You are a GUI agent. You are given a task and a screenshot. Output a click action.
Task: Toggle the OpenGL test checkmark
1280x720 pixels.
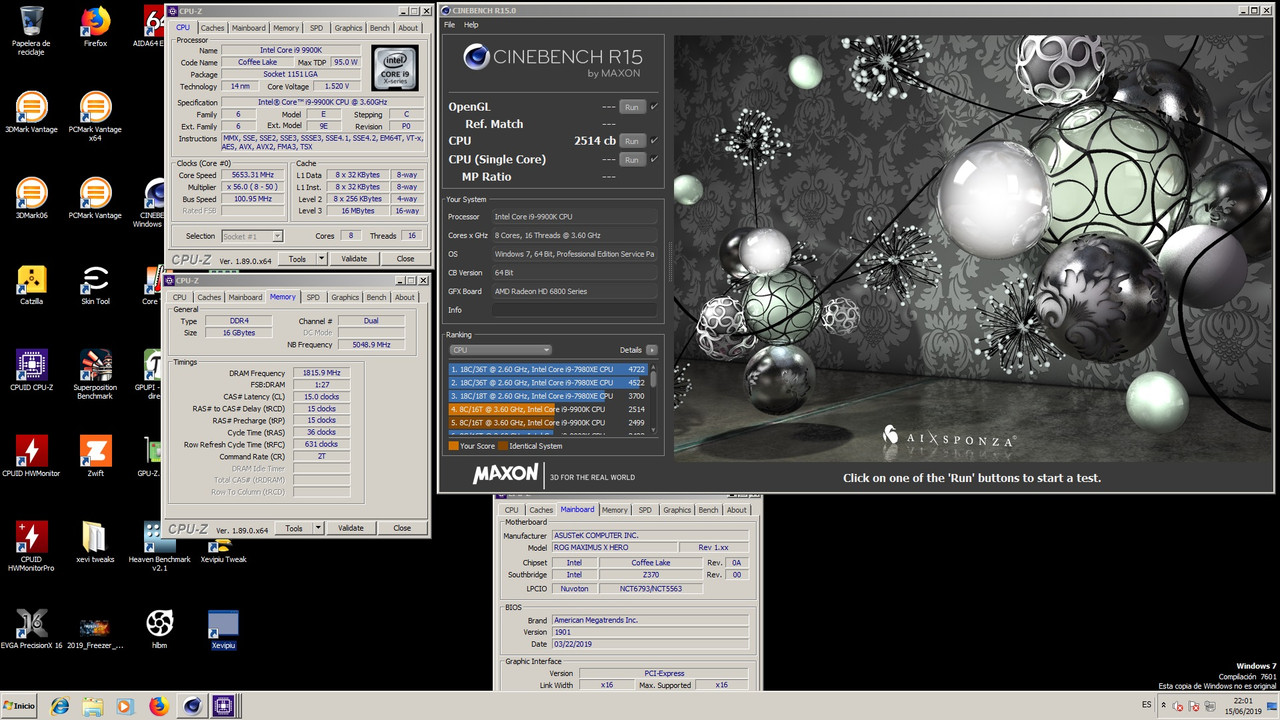654,106
